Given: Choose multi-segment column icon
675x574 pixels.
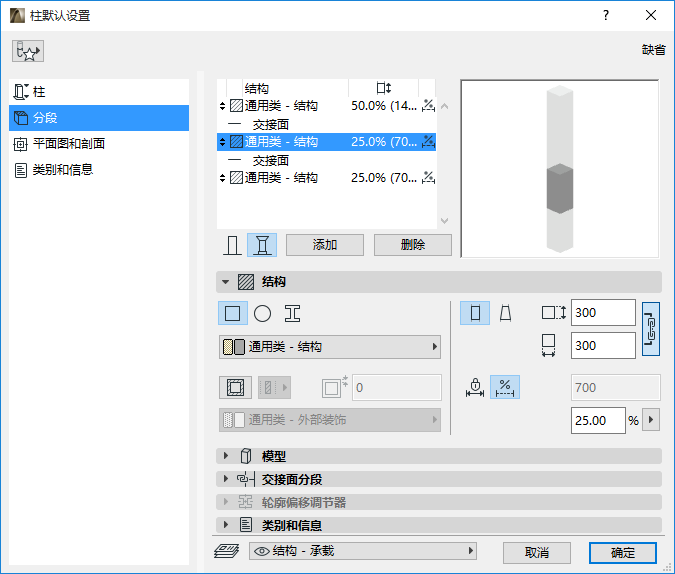Looking at the screenshot, I should point(262,245).
